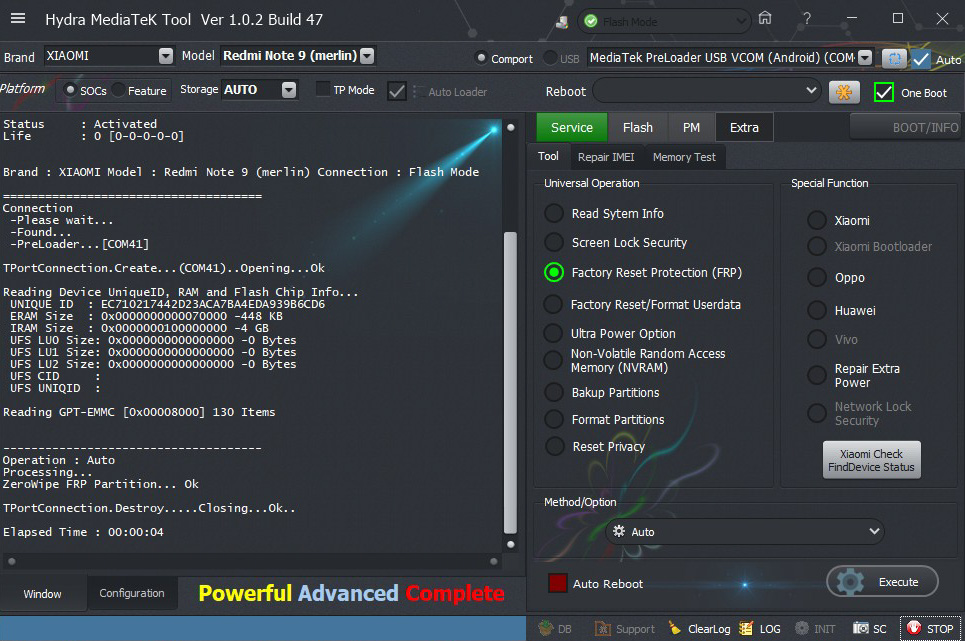The width and height of the screenshot is (965, 641).
Task: Click the UNIQUE ID line in the log
Action: coord(167,304)
